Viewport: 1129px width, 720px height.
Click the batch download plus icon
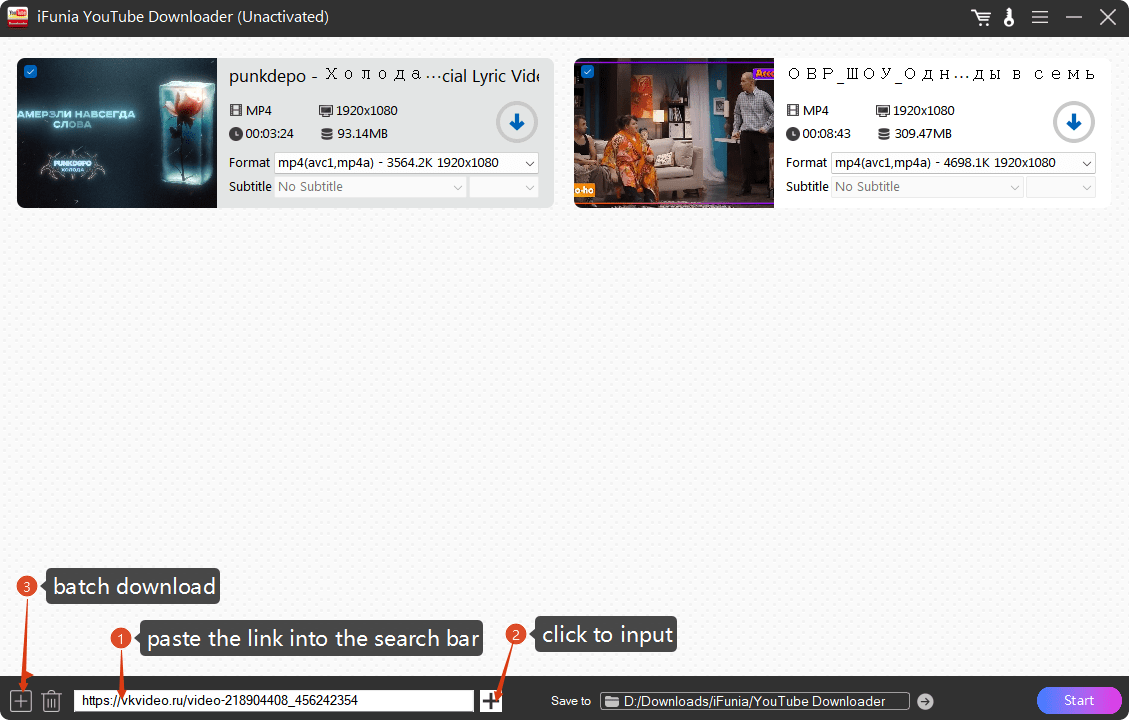click(20, 701)
